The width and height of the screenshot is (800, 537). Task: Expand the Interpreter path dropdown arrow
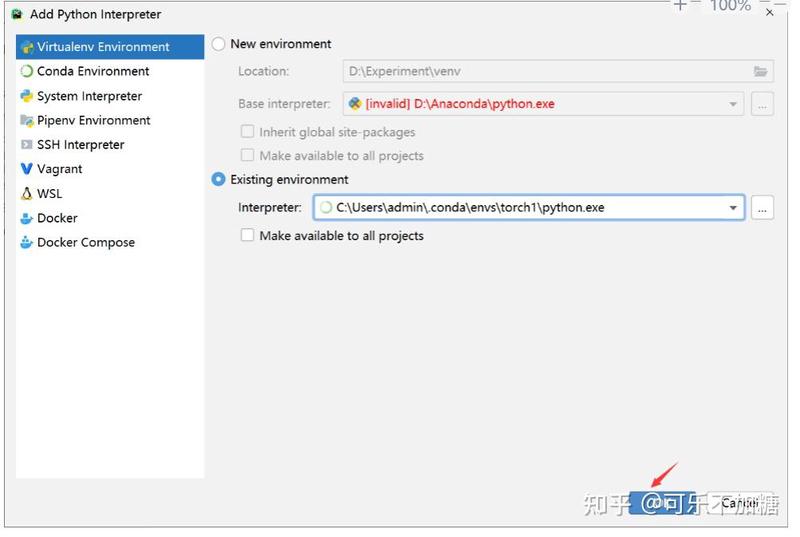[x=733, y=208]
